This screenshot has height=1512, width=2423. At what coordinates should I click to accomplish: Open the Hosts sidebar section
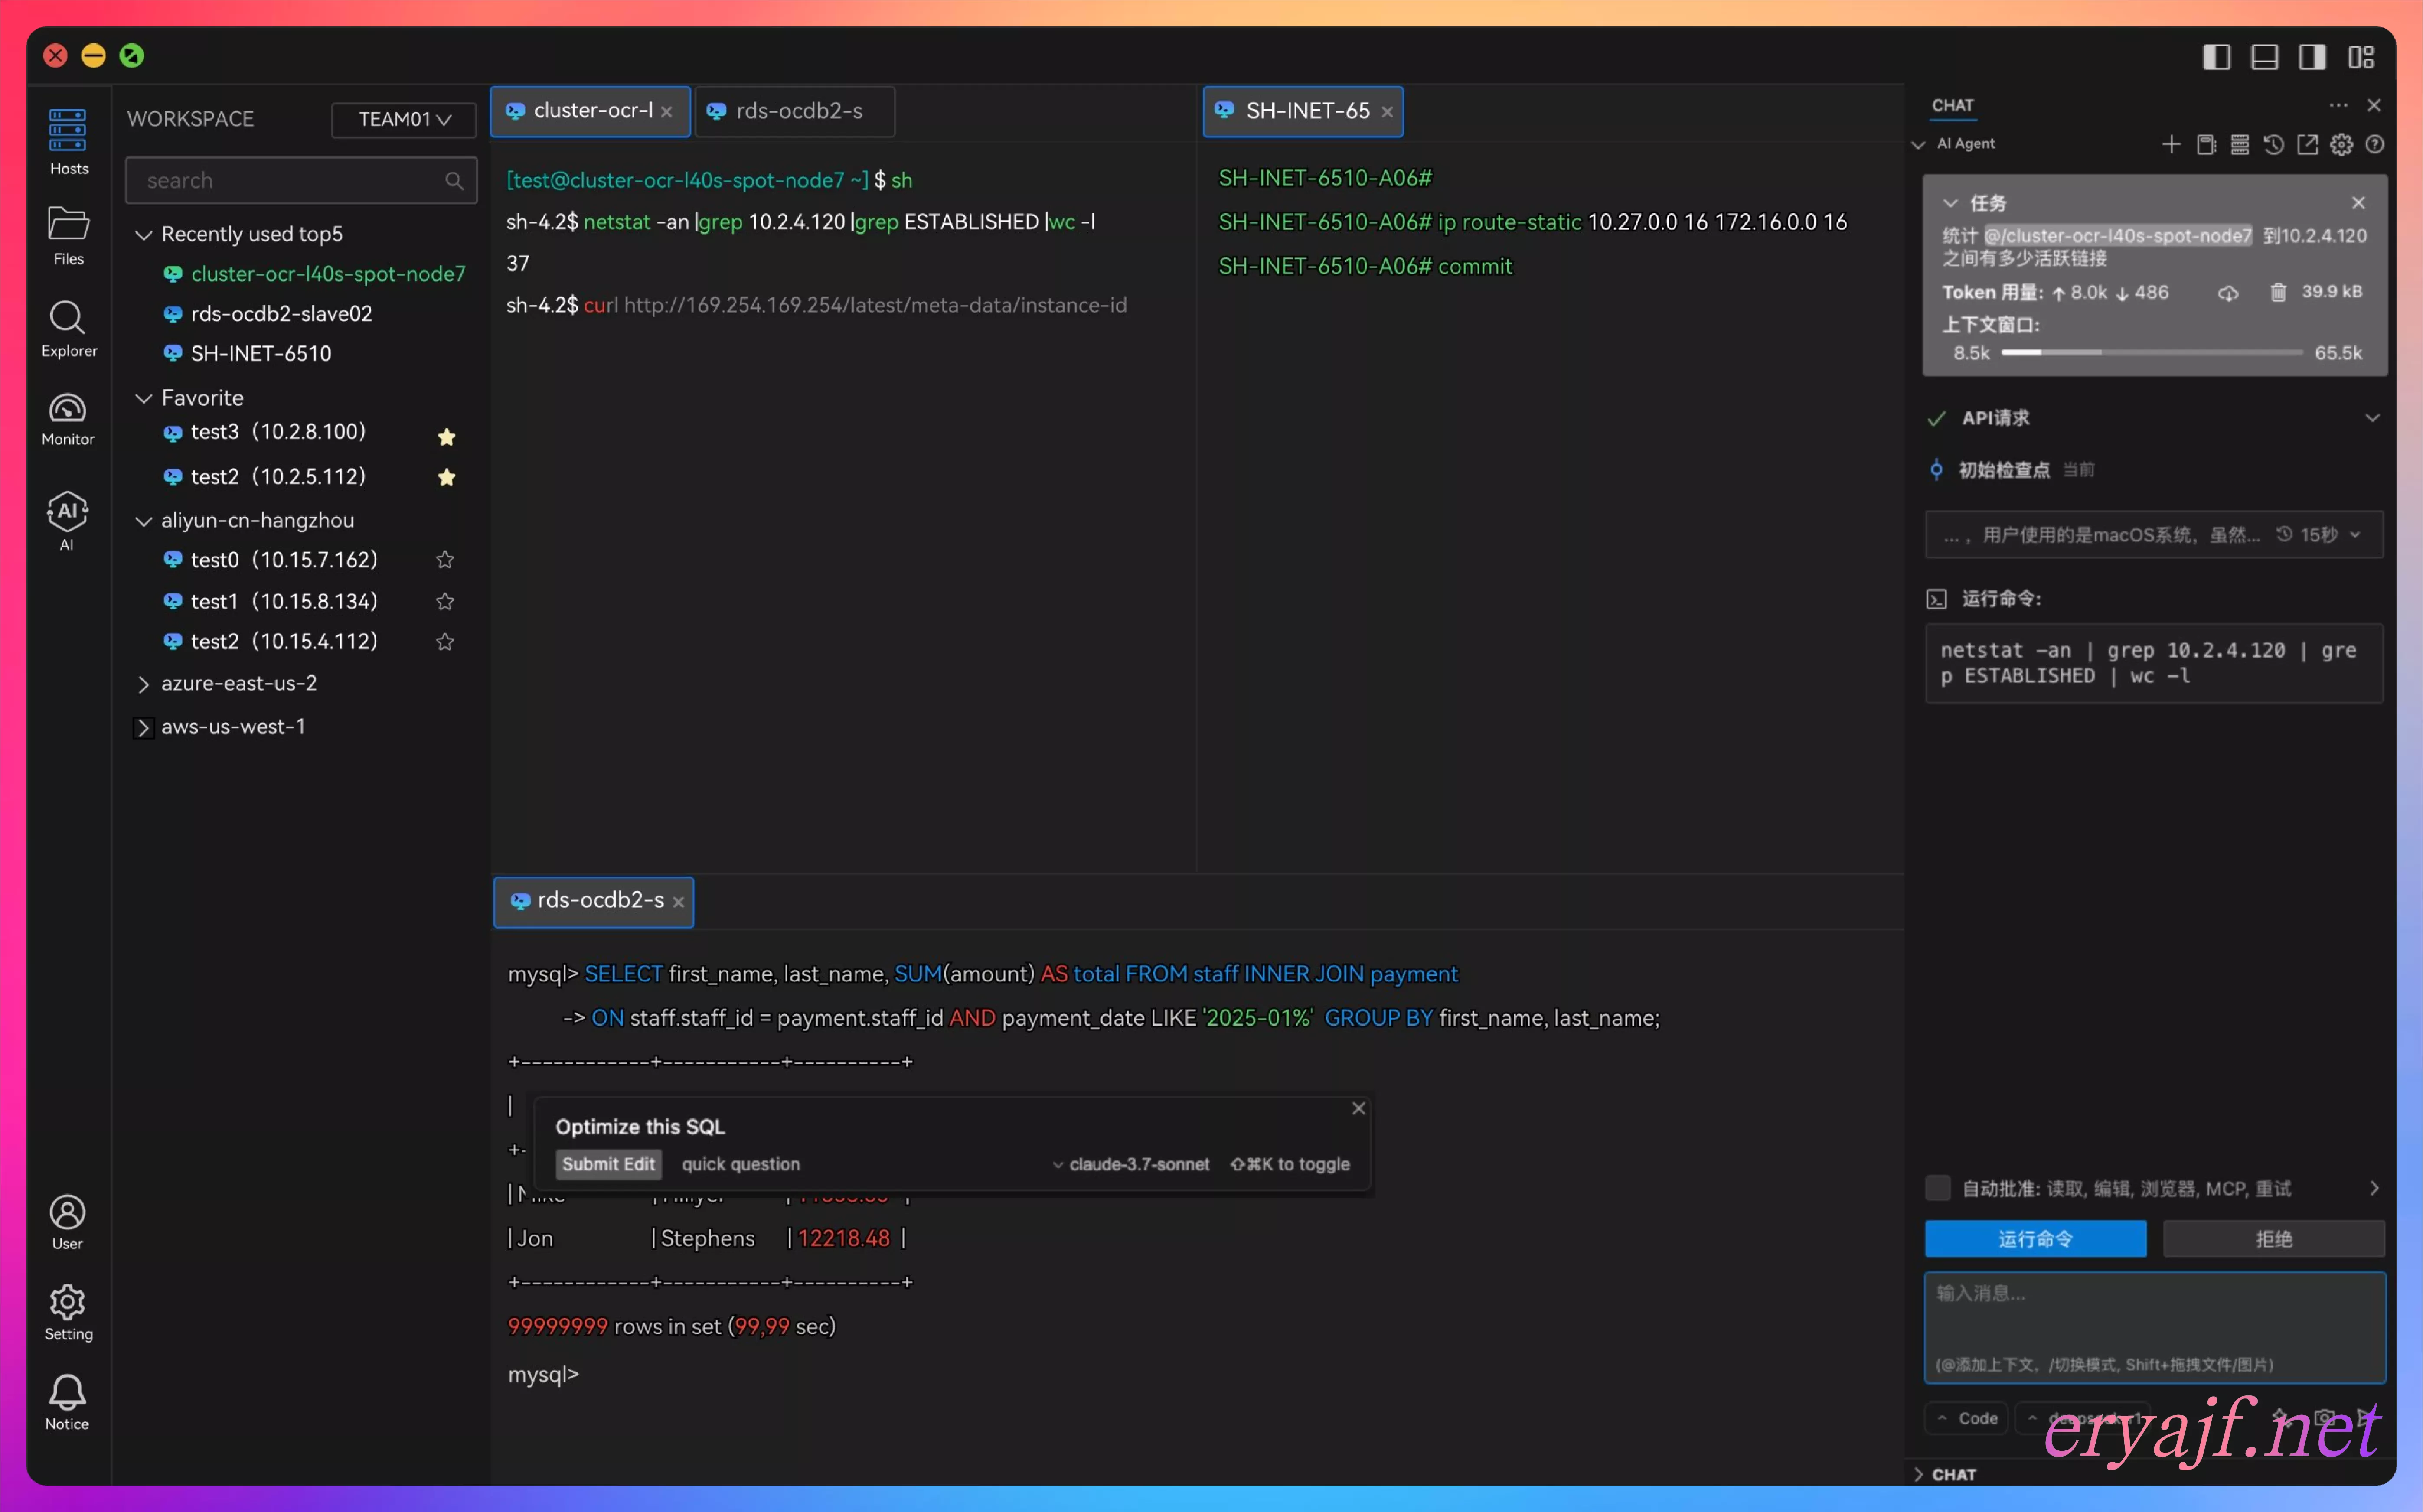click(68, 142)
